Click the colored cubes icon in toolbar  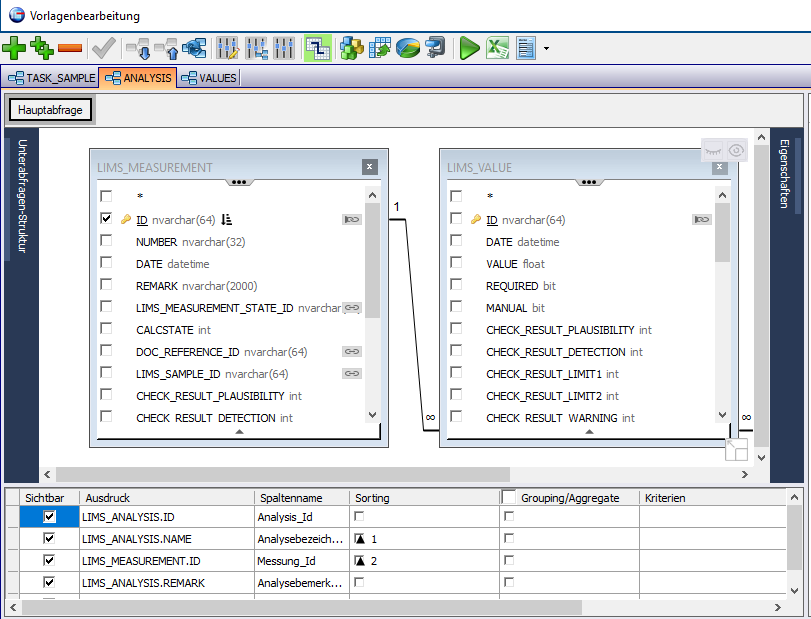(x=351, y=47)
